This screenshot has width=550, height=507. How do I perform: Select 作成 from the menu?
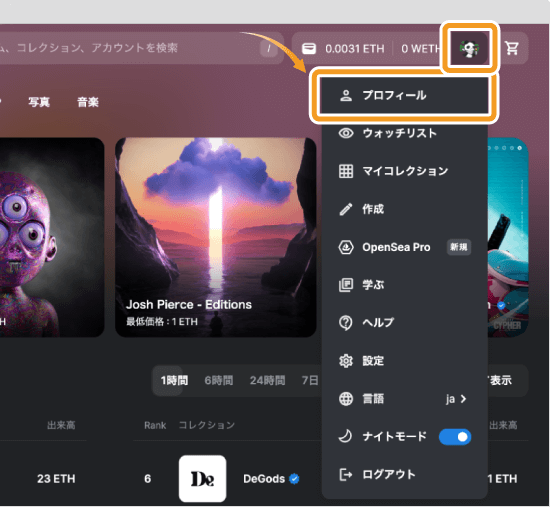coord(404,209)
